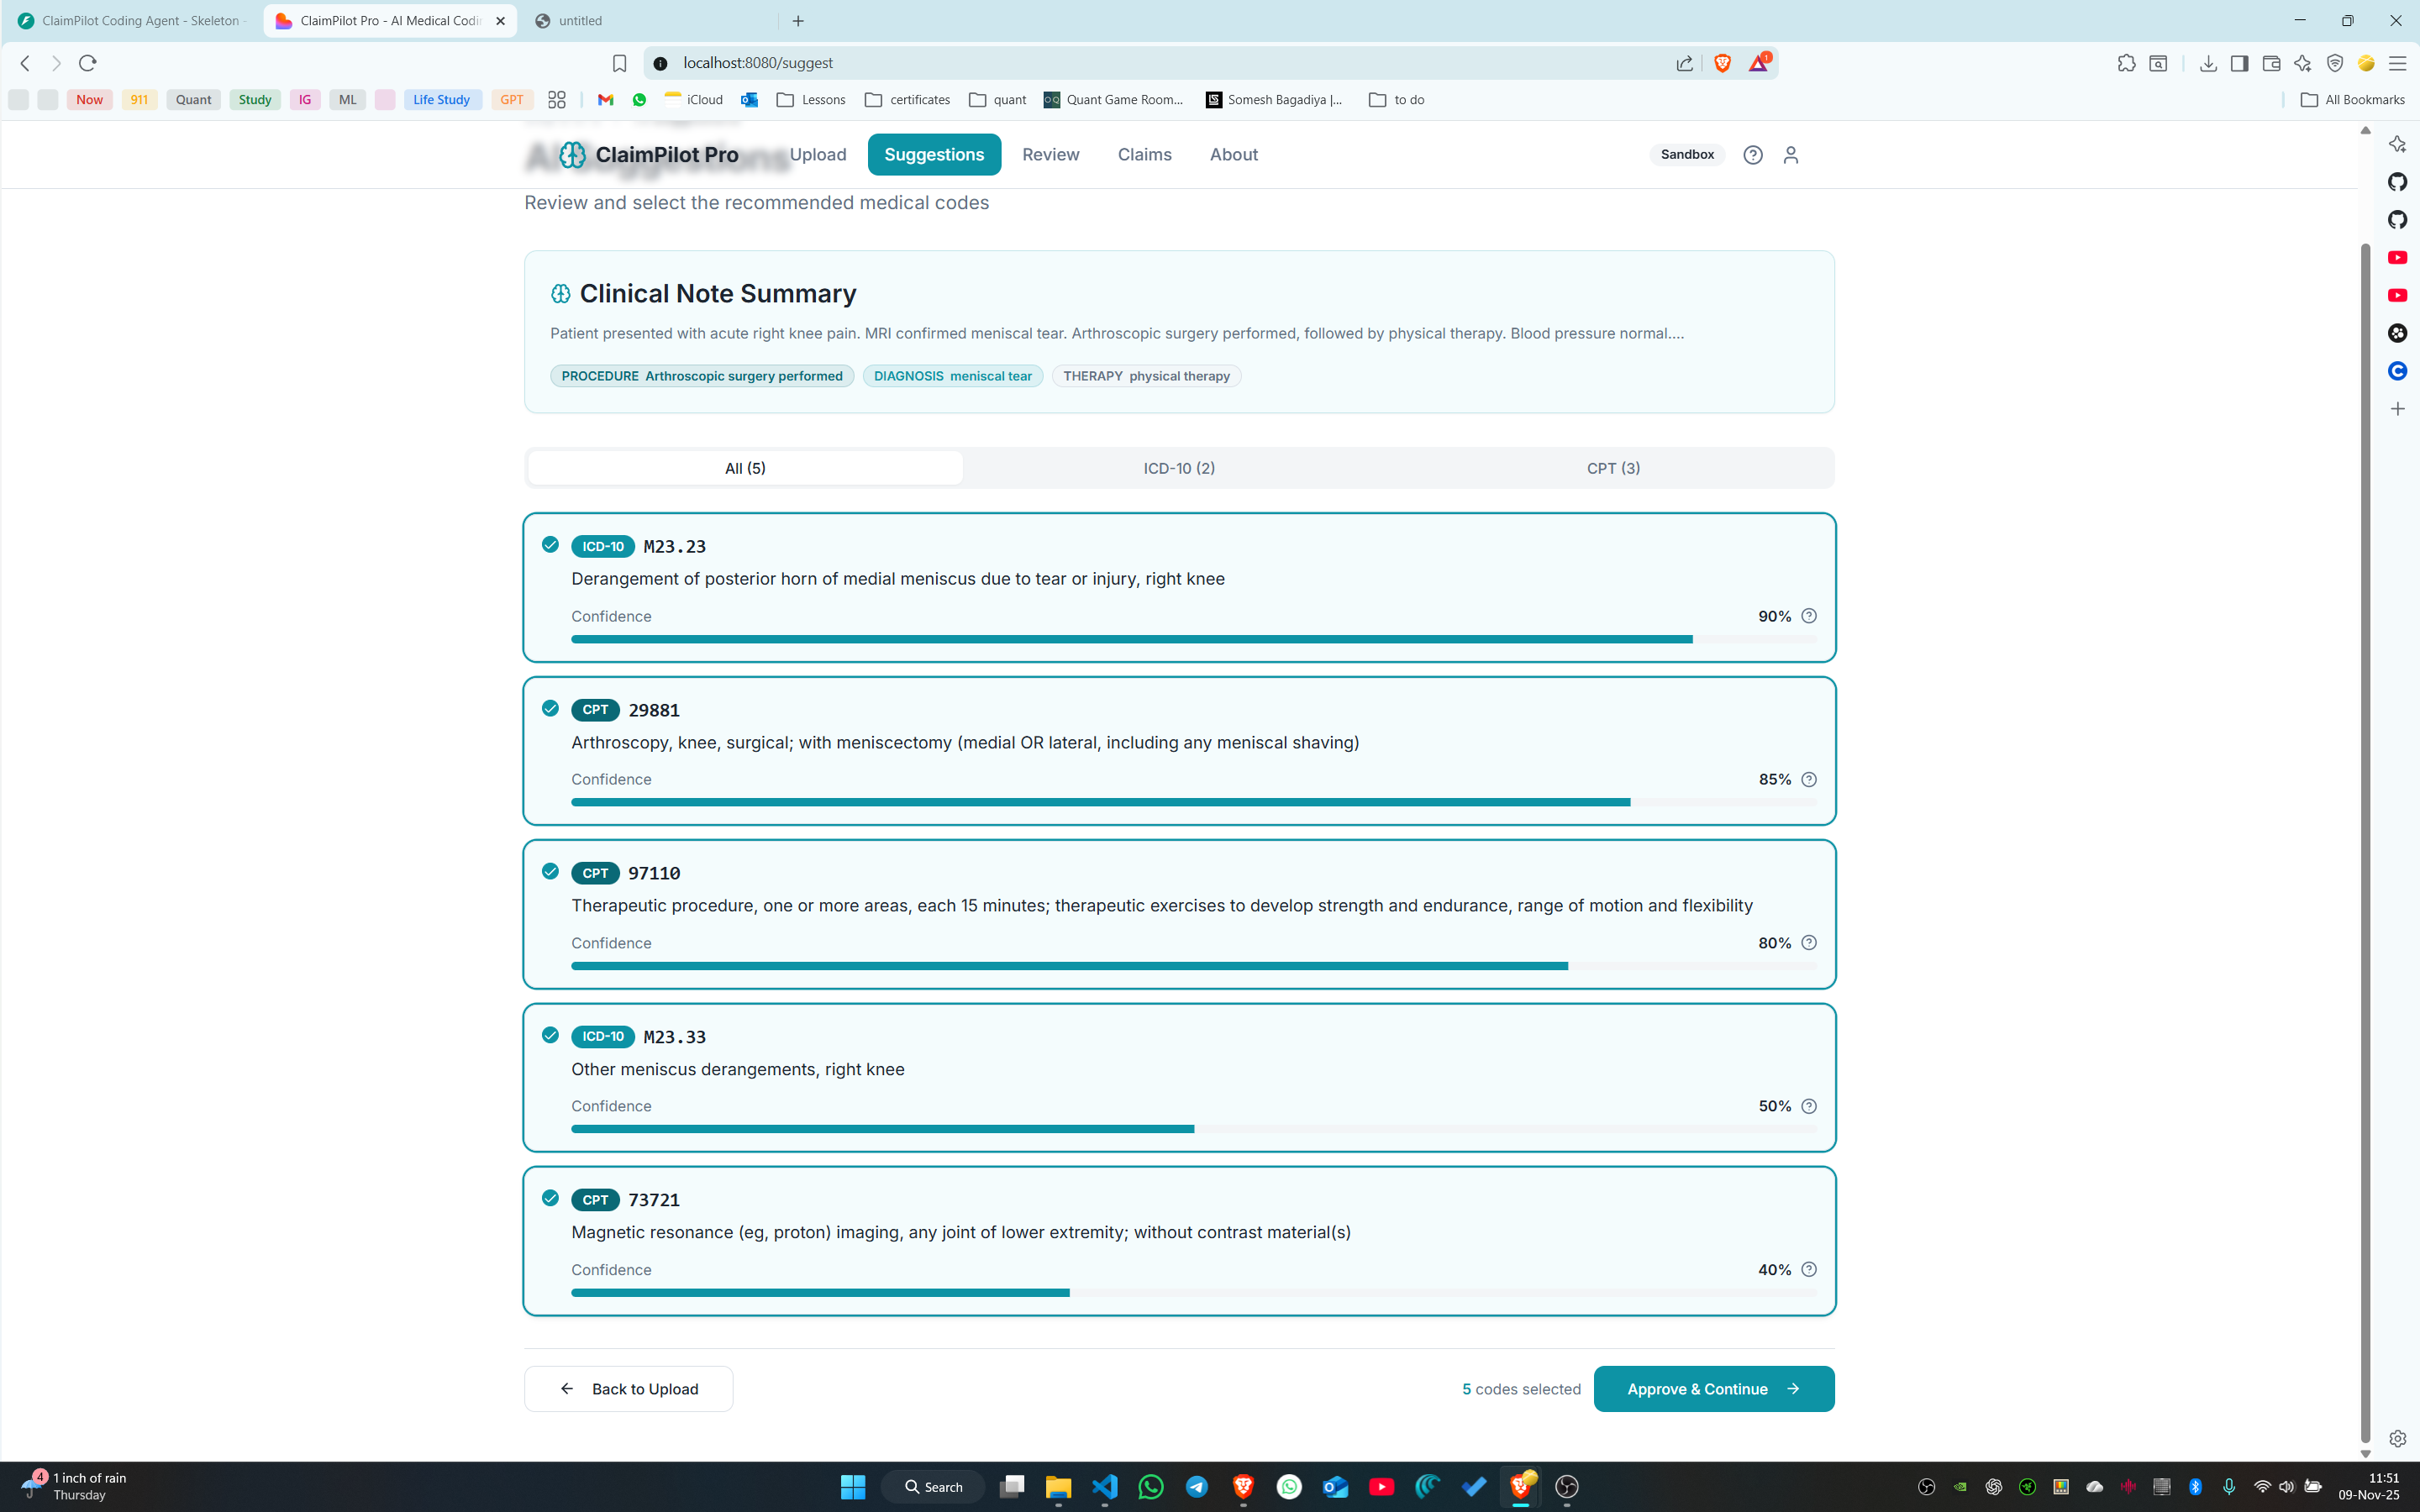The image size is (2420, 1512).
Task: Switch to the ICD-10 (2) tab
Action: pos(1179,468)
